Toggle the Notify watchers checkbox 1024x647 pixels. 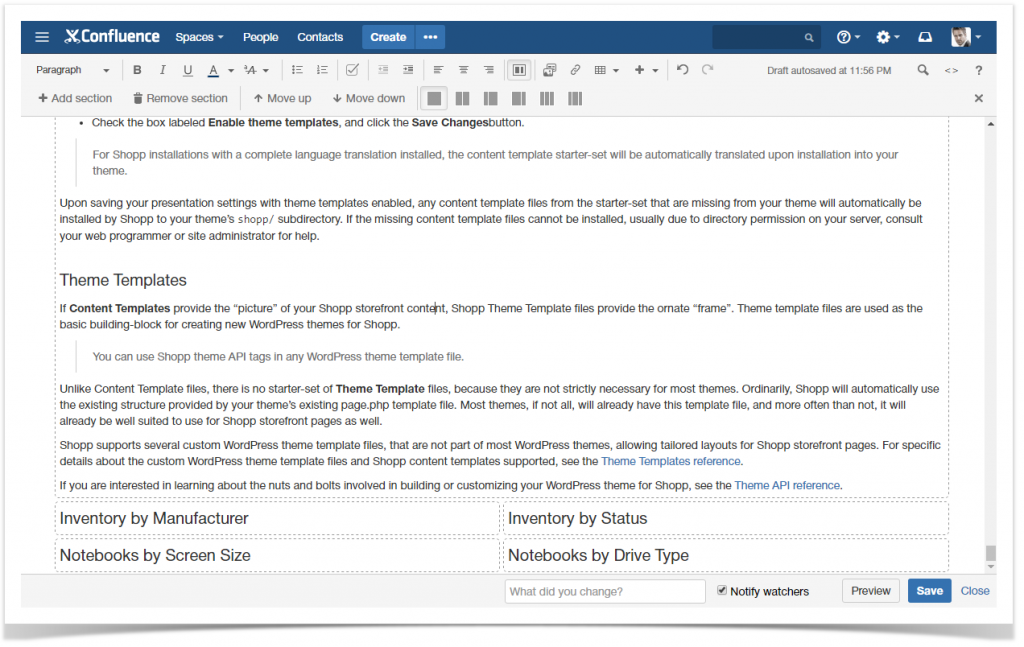click(x=721, y=591)
